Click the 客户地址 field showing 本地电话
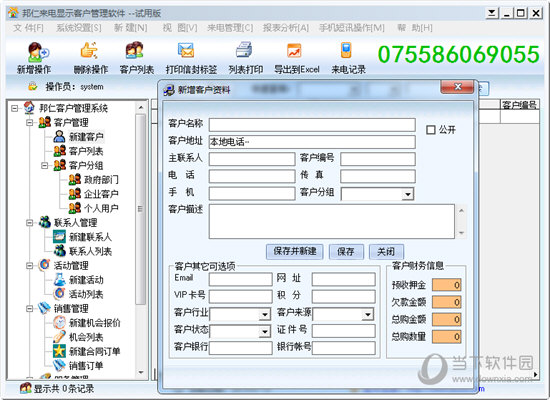The width and height of the screenshot is (550, 400). 312,142
